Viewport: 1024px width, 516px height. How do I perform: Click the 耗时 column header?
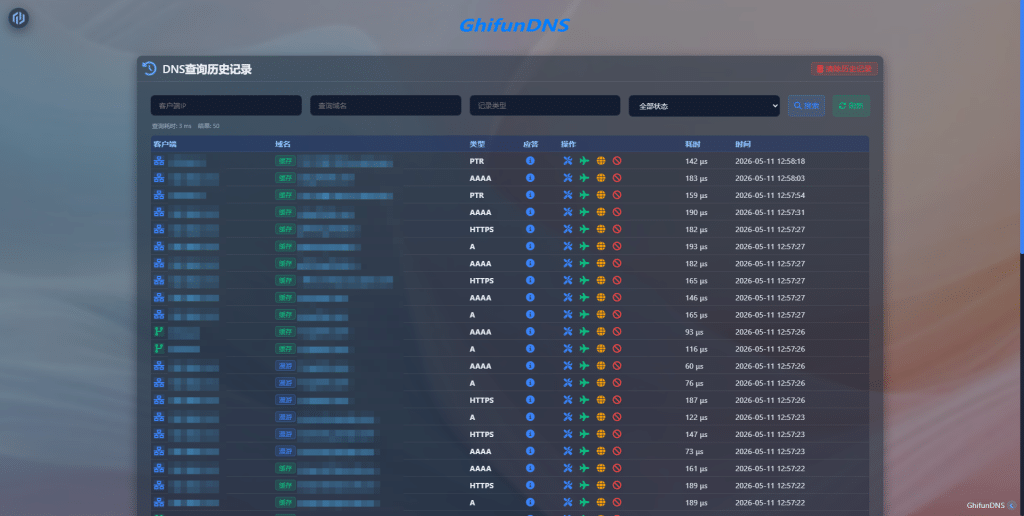click(x=692, y=144)
